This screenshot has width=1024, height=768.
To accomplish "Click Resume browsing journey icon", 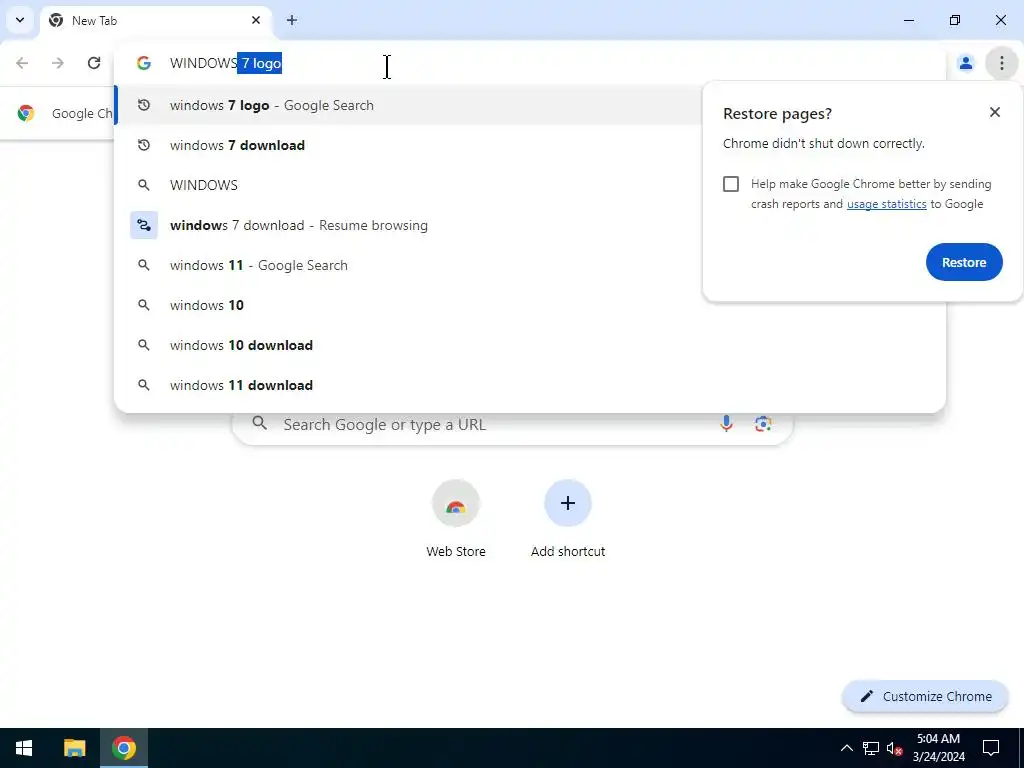I will [144, 225].
